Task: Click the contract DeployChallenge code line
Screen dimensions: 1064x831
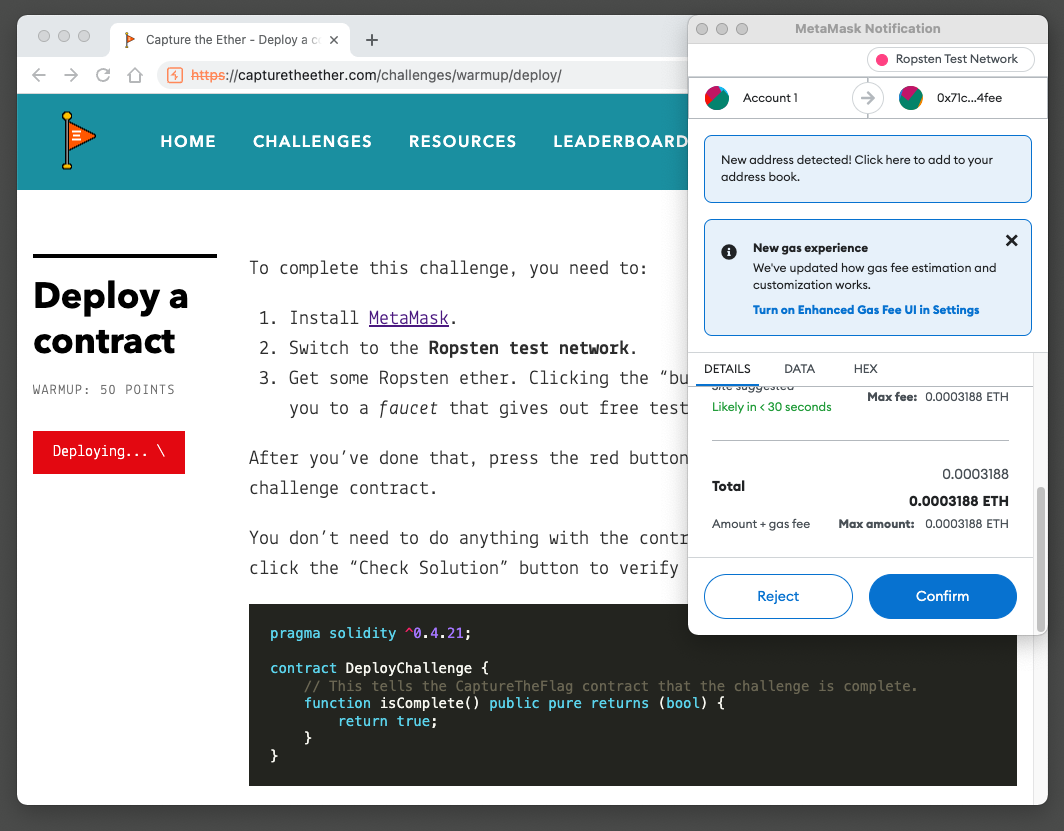Action: (379, 668)
